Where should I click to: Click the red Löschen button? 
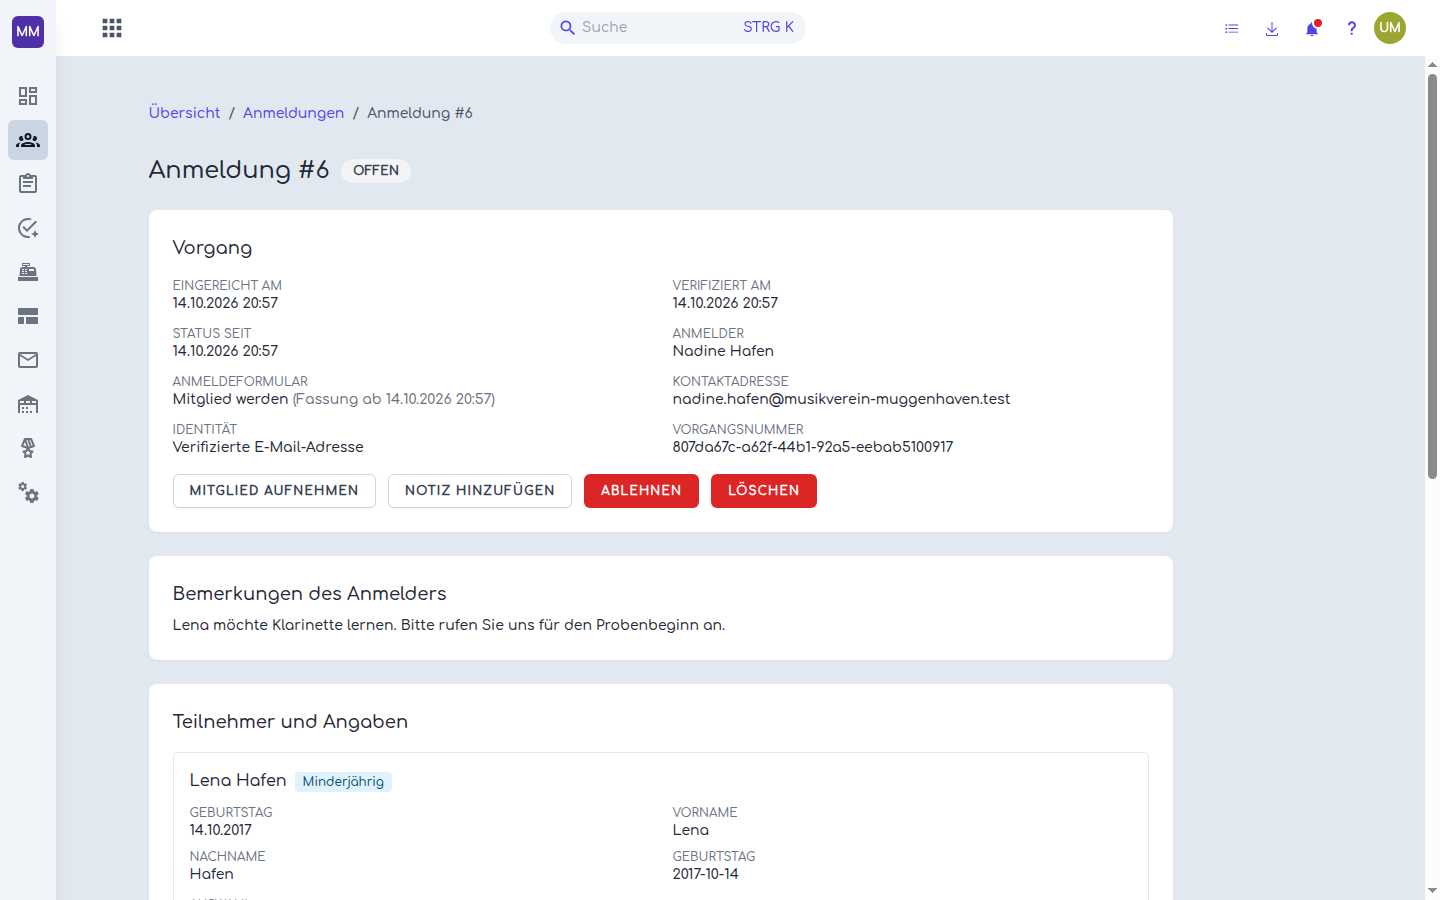point(764,491)
